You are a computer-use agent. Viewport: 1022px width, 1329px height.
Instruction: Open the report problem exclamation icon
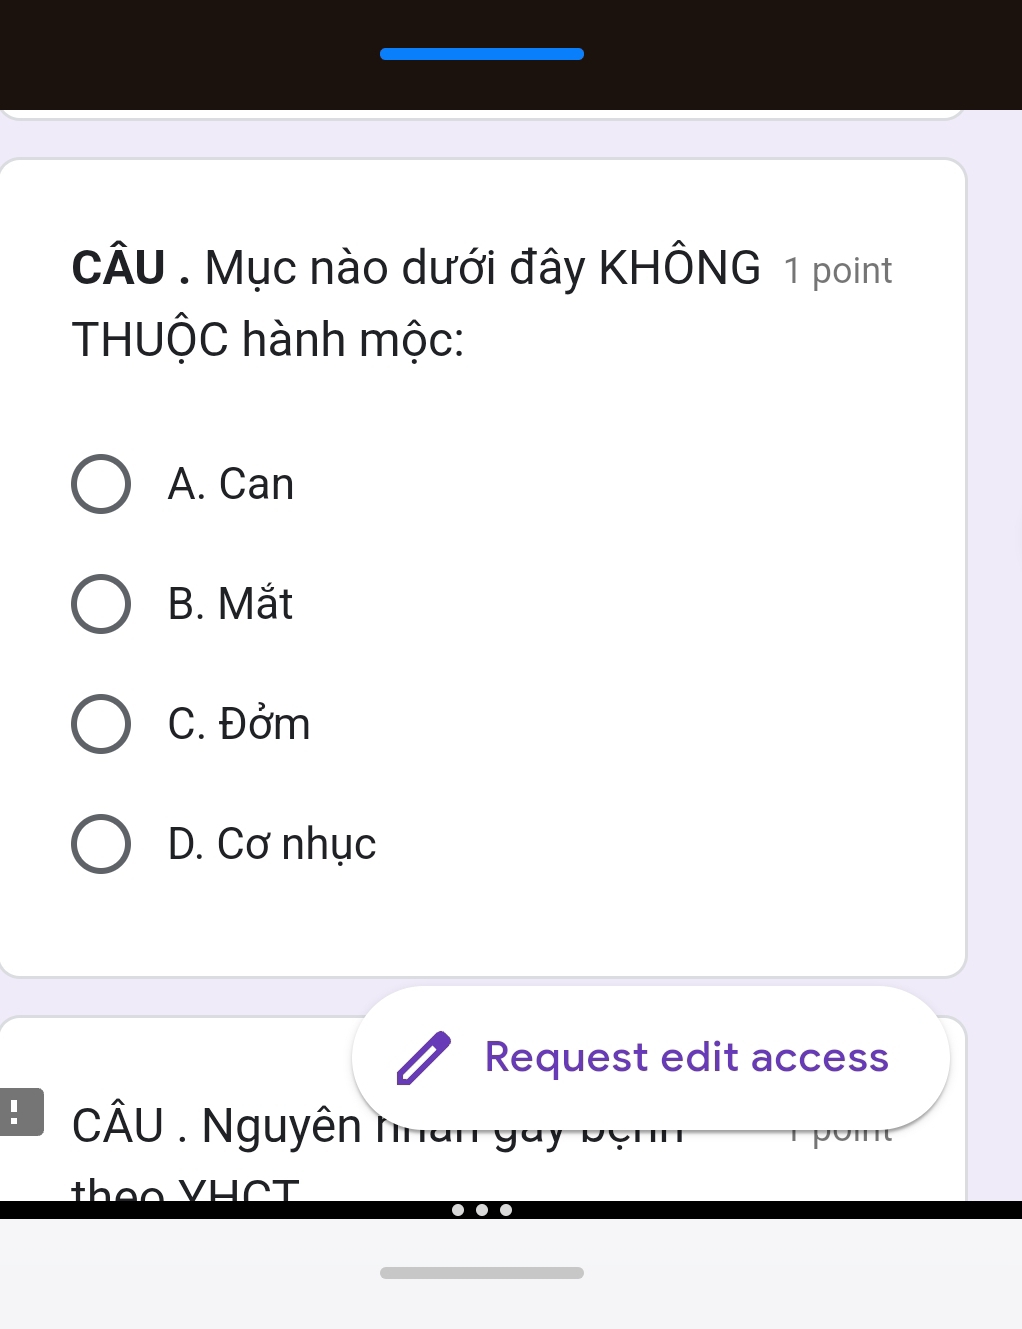coord(19,1112)
